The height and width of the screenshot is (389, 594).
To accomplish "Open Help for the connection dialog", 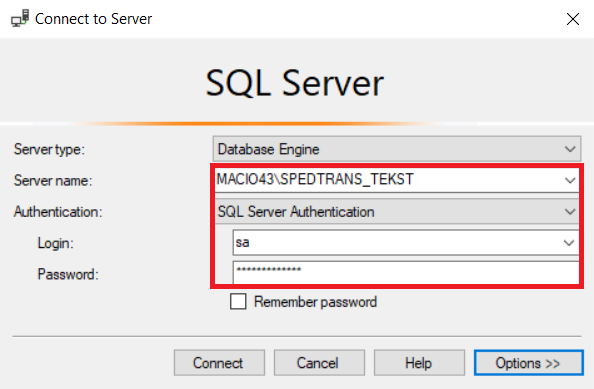I will click(x=419, y=363).
